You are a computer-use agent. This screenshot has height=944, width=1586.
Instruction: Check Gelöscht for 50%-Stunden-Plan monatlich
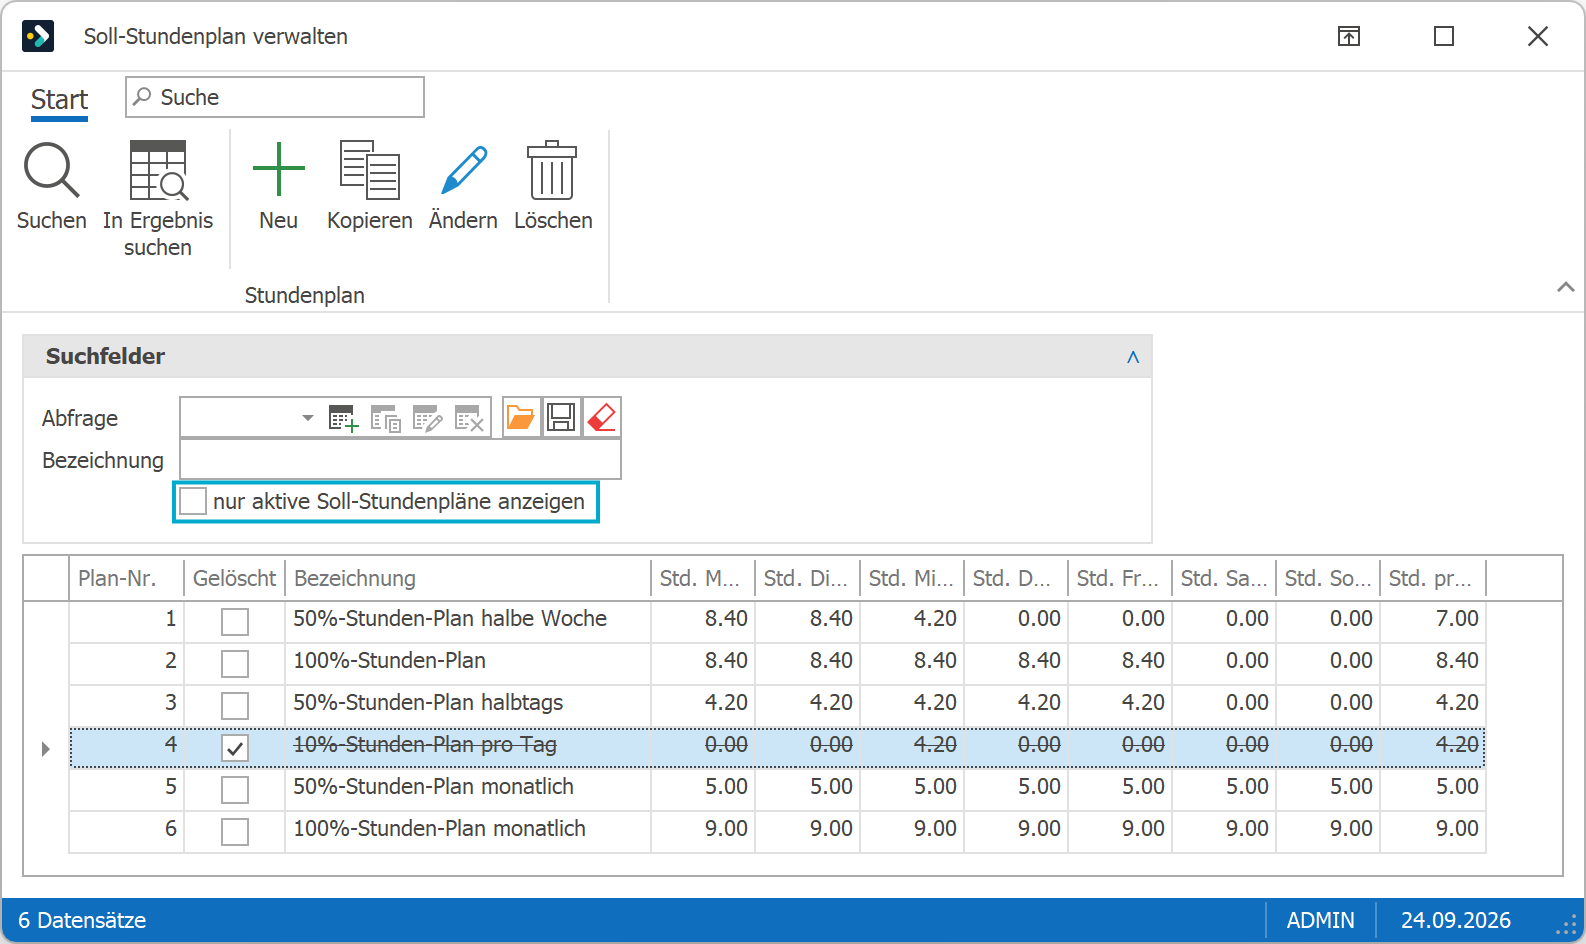(x=235, y=790)
